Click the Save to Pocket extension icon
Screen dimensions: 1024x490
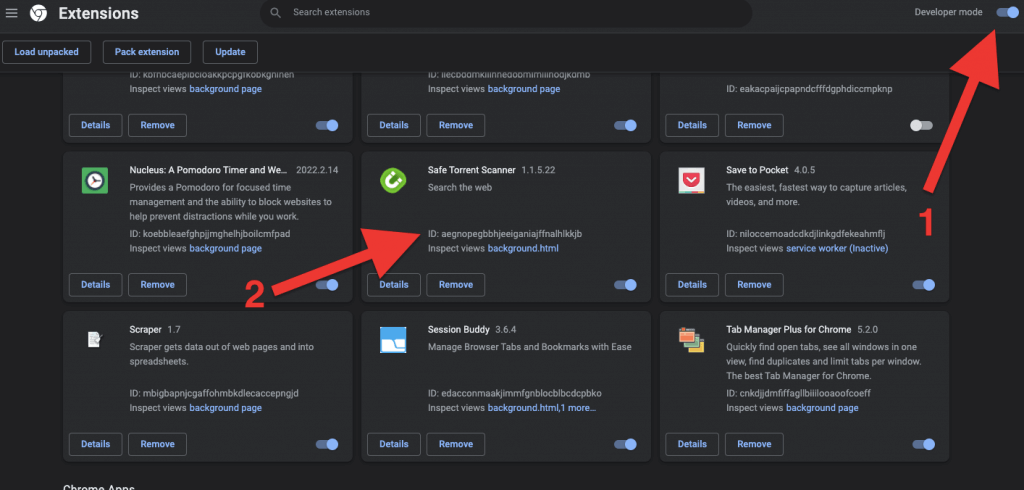click(x=691, y=180)
